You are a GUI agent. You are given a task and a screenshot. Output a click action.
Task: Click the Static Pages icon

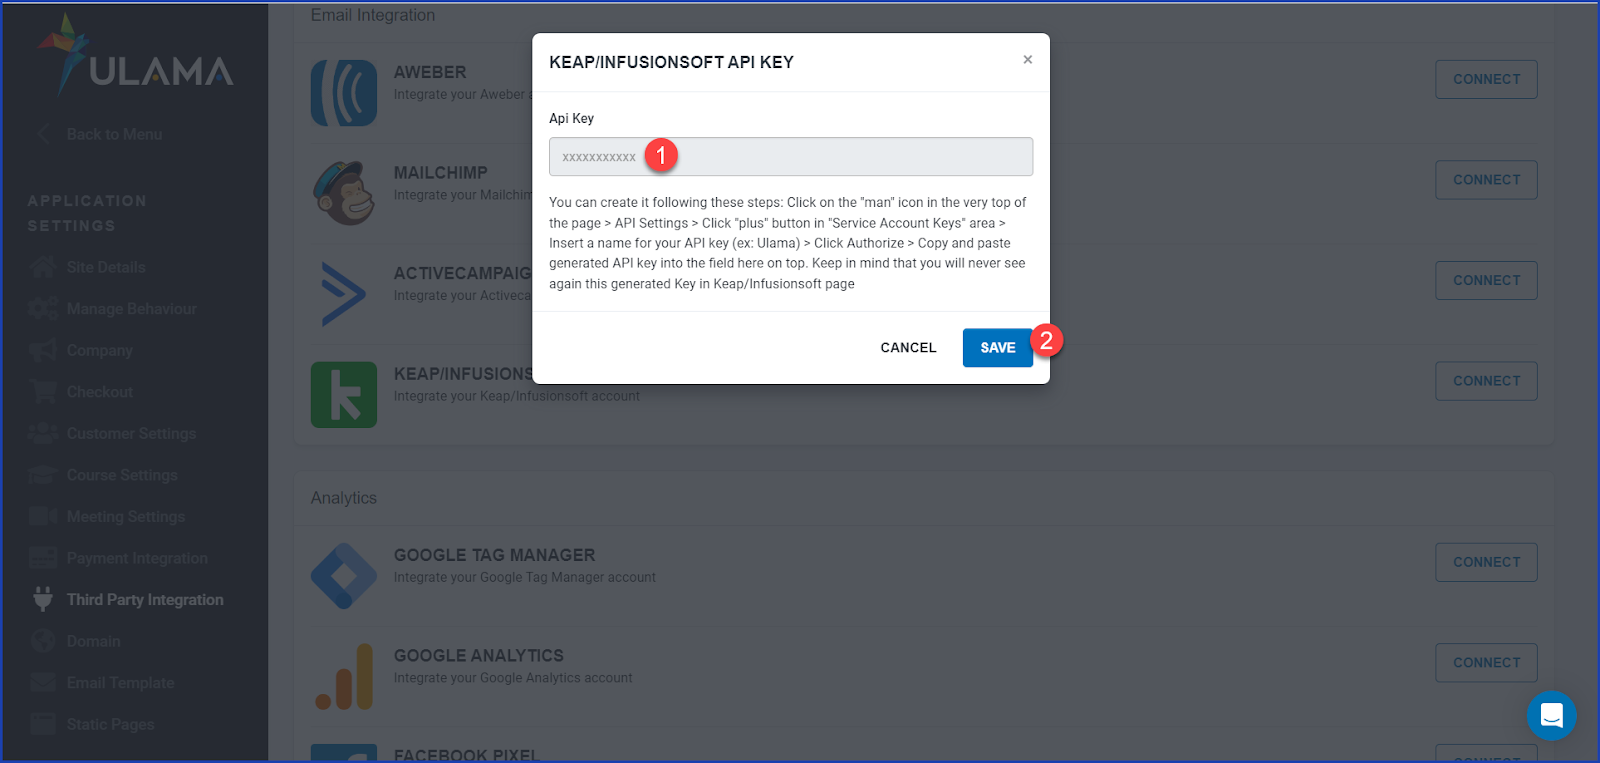coord(43,724)
